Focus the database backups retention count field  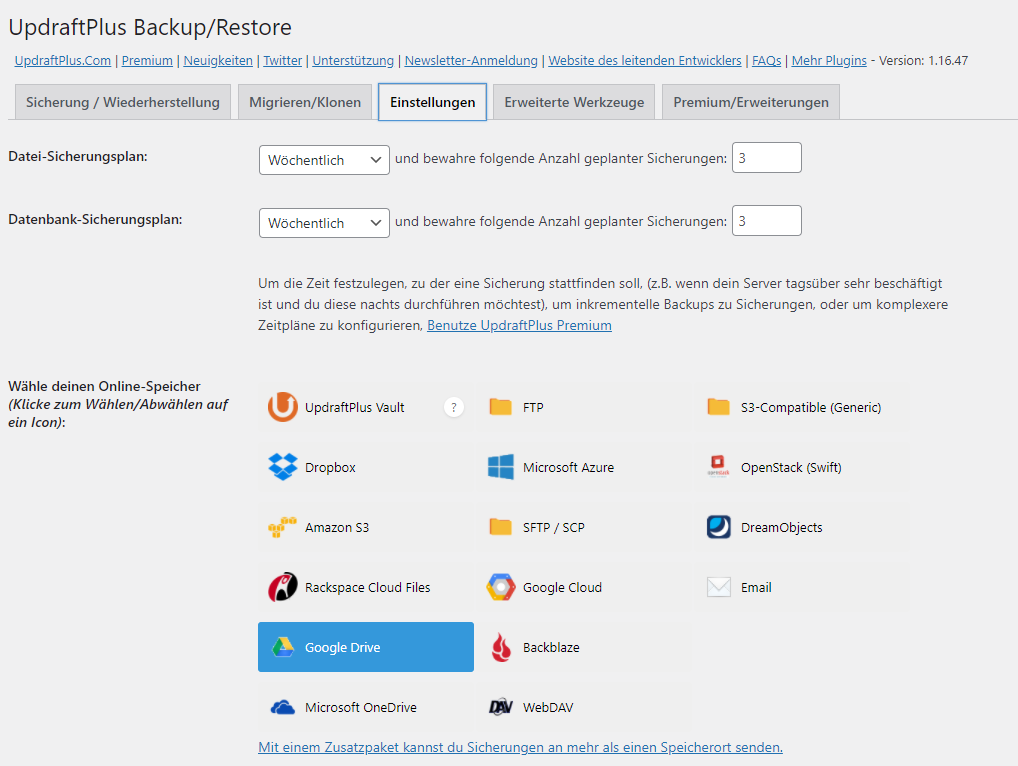click(x=767, y=221)
